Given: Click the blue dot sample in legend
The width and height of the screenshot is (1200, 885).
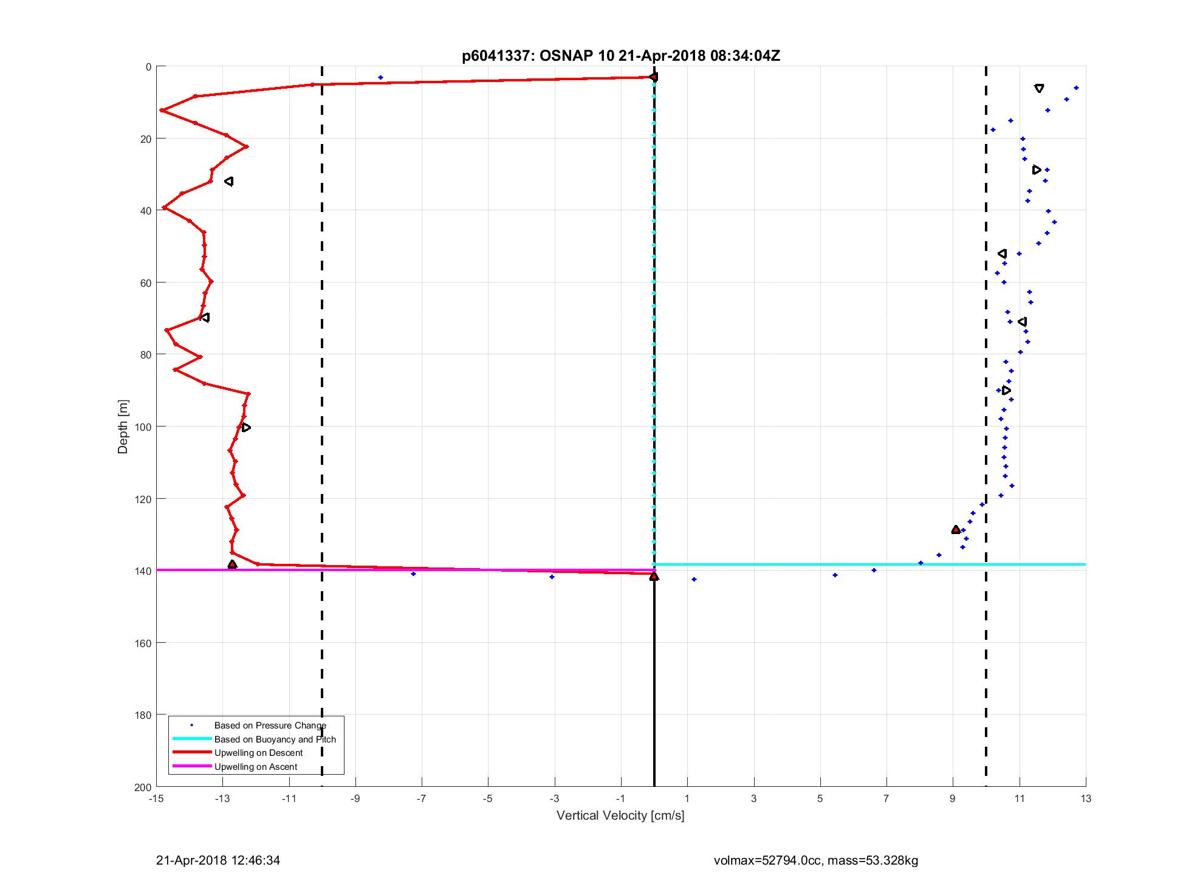Looking at the screenshot, I should point(191,724).
